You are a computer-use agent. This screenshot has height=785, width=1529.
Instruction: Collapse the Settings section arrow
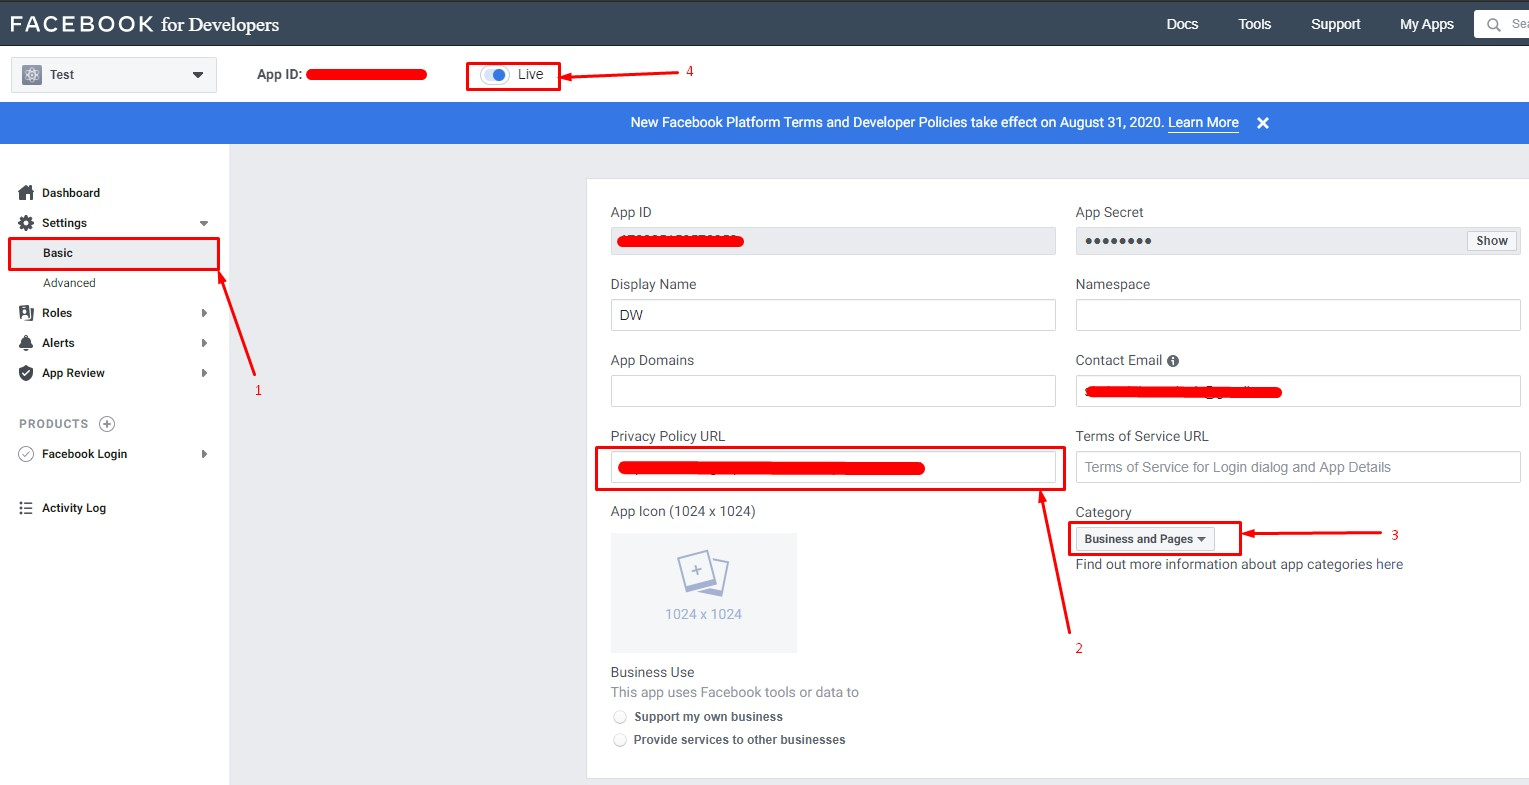tap(204, 223)
